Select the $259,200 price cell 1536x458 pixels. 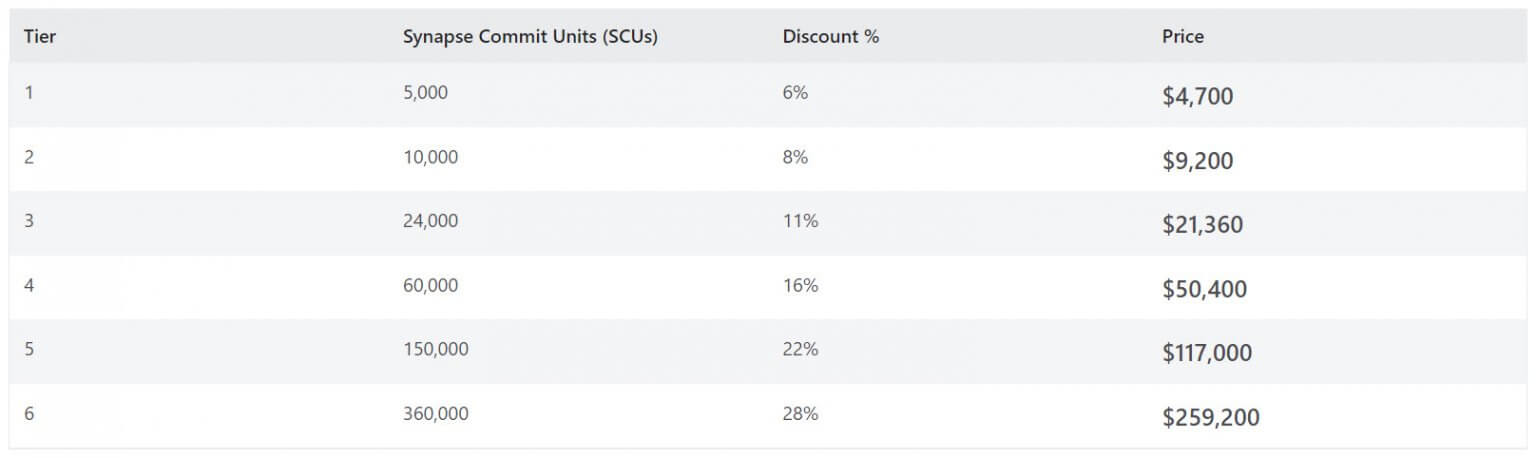click(x=1210, y=417)
